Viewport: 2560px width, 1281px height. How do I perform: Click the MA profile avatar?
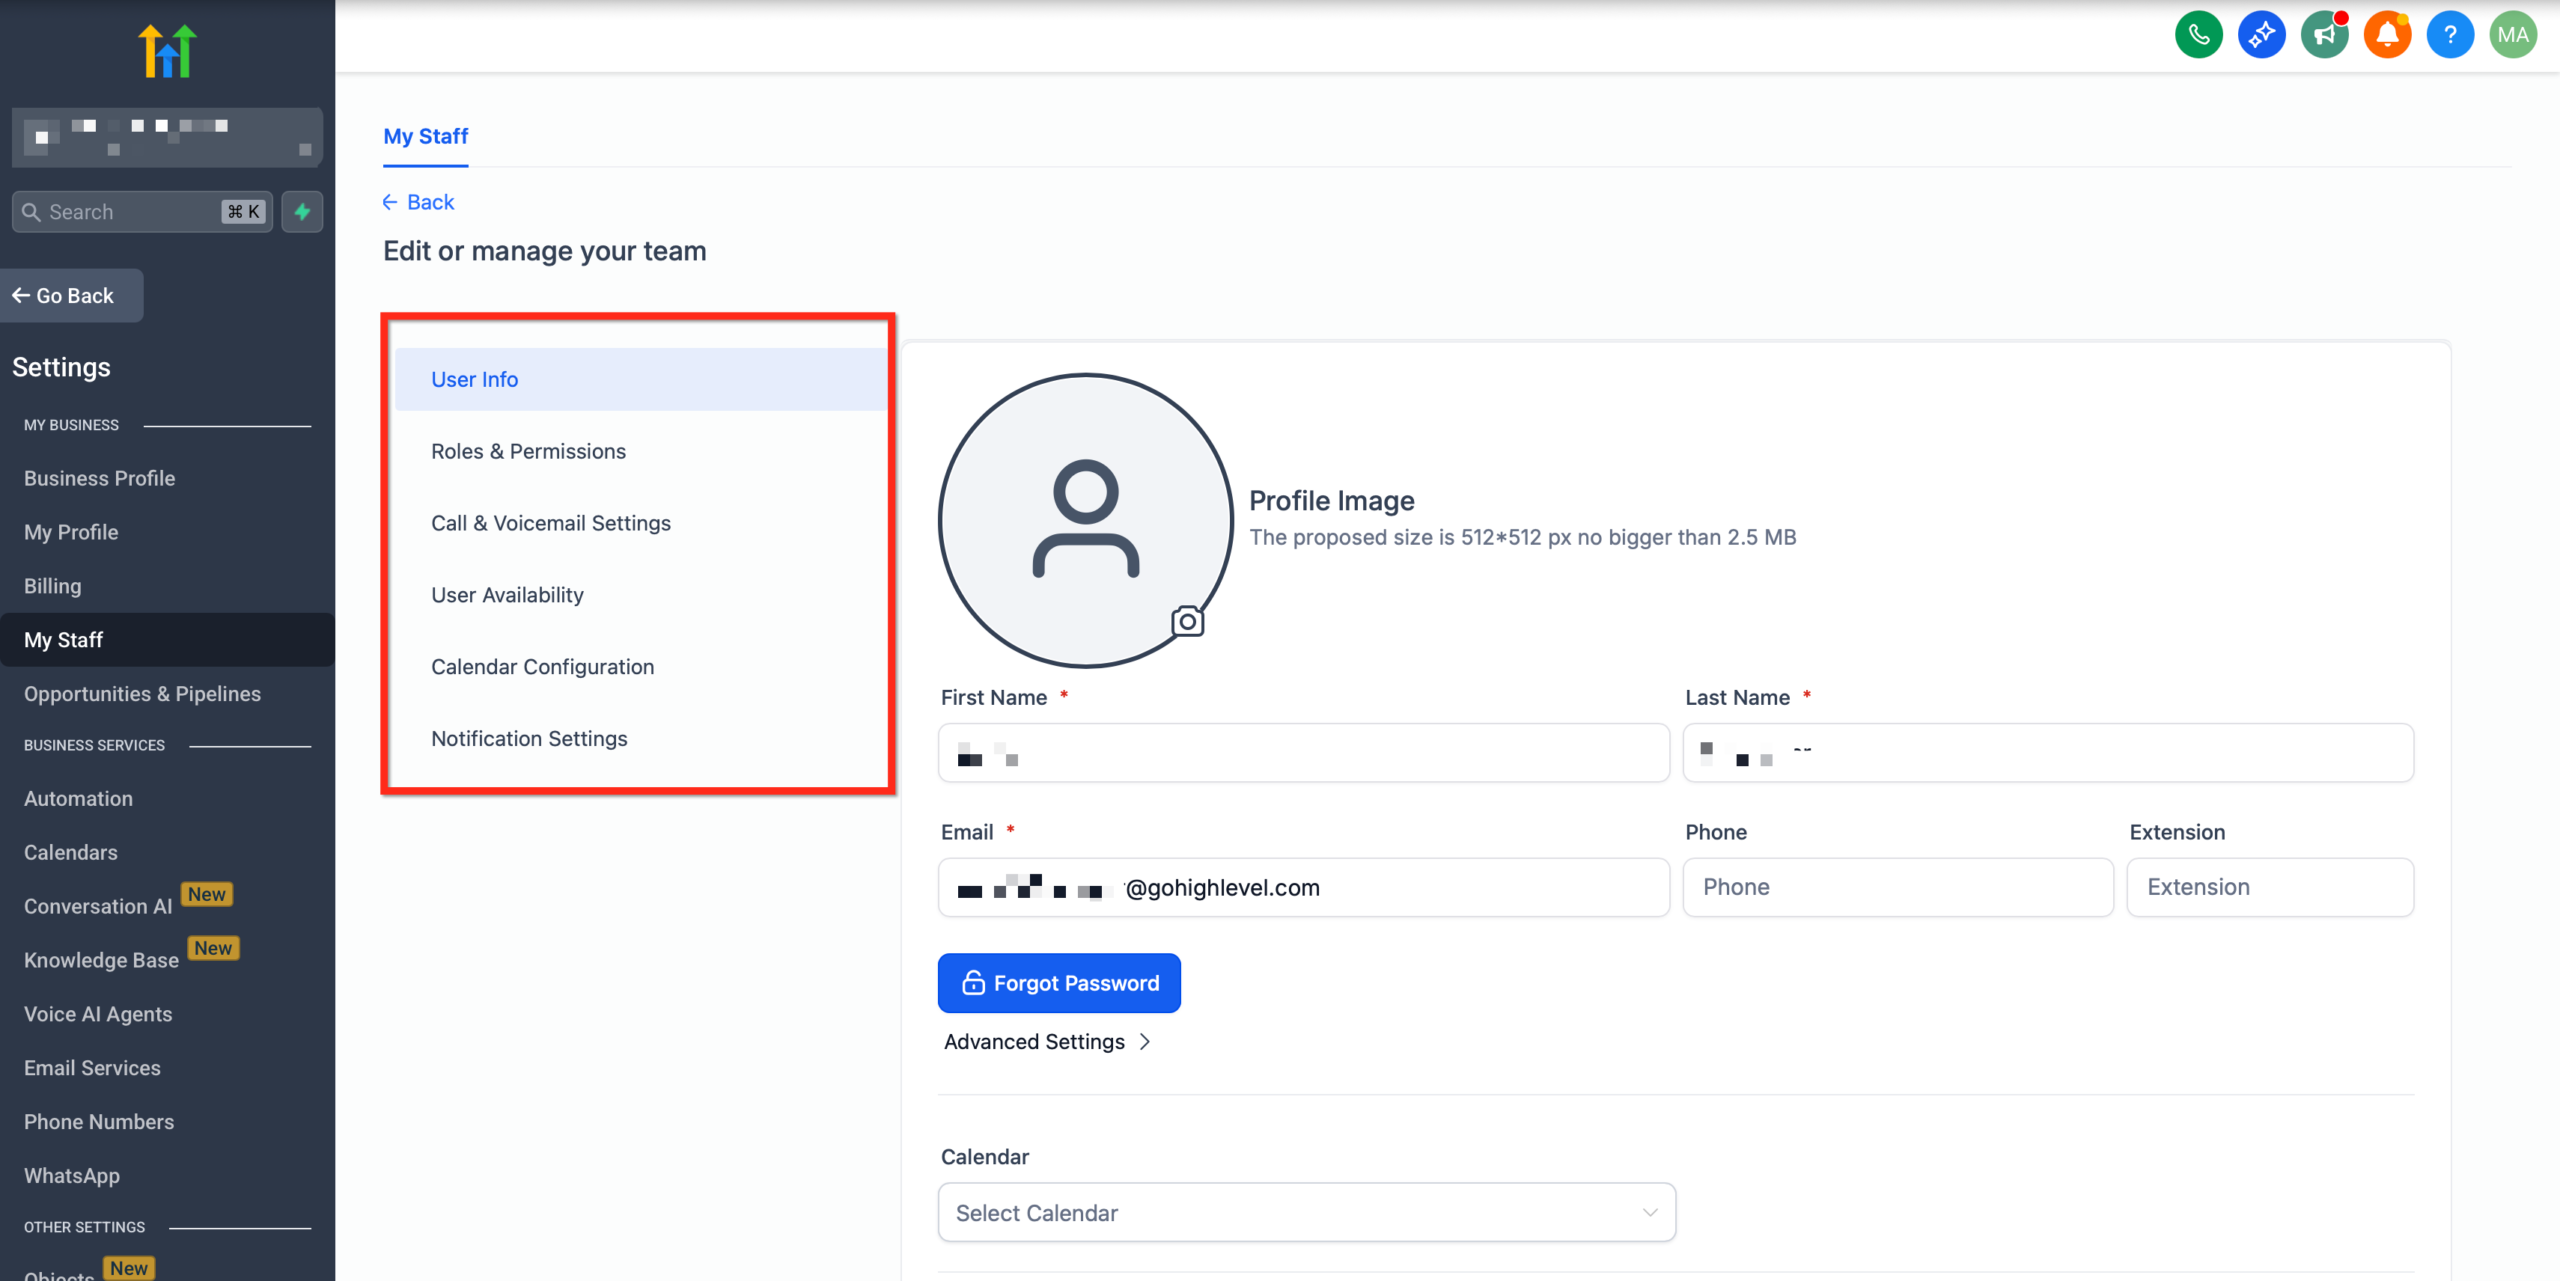[2513, 33]
